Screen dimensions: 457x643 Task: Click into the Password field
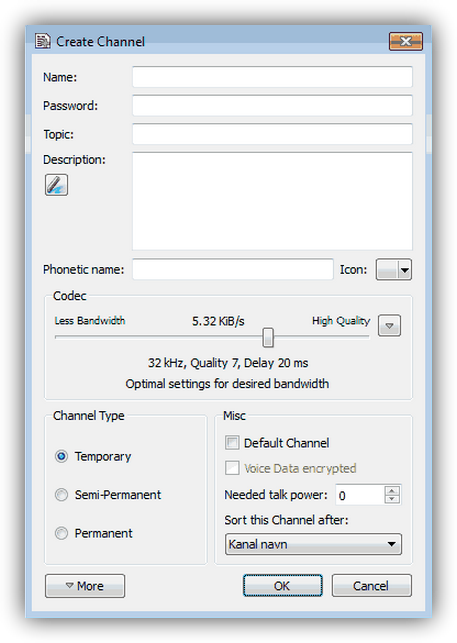click(272, 106)
